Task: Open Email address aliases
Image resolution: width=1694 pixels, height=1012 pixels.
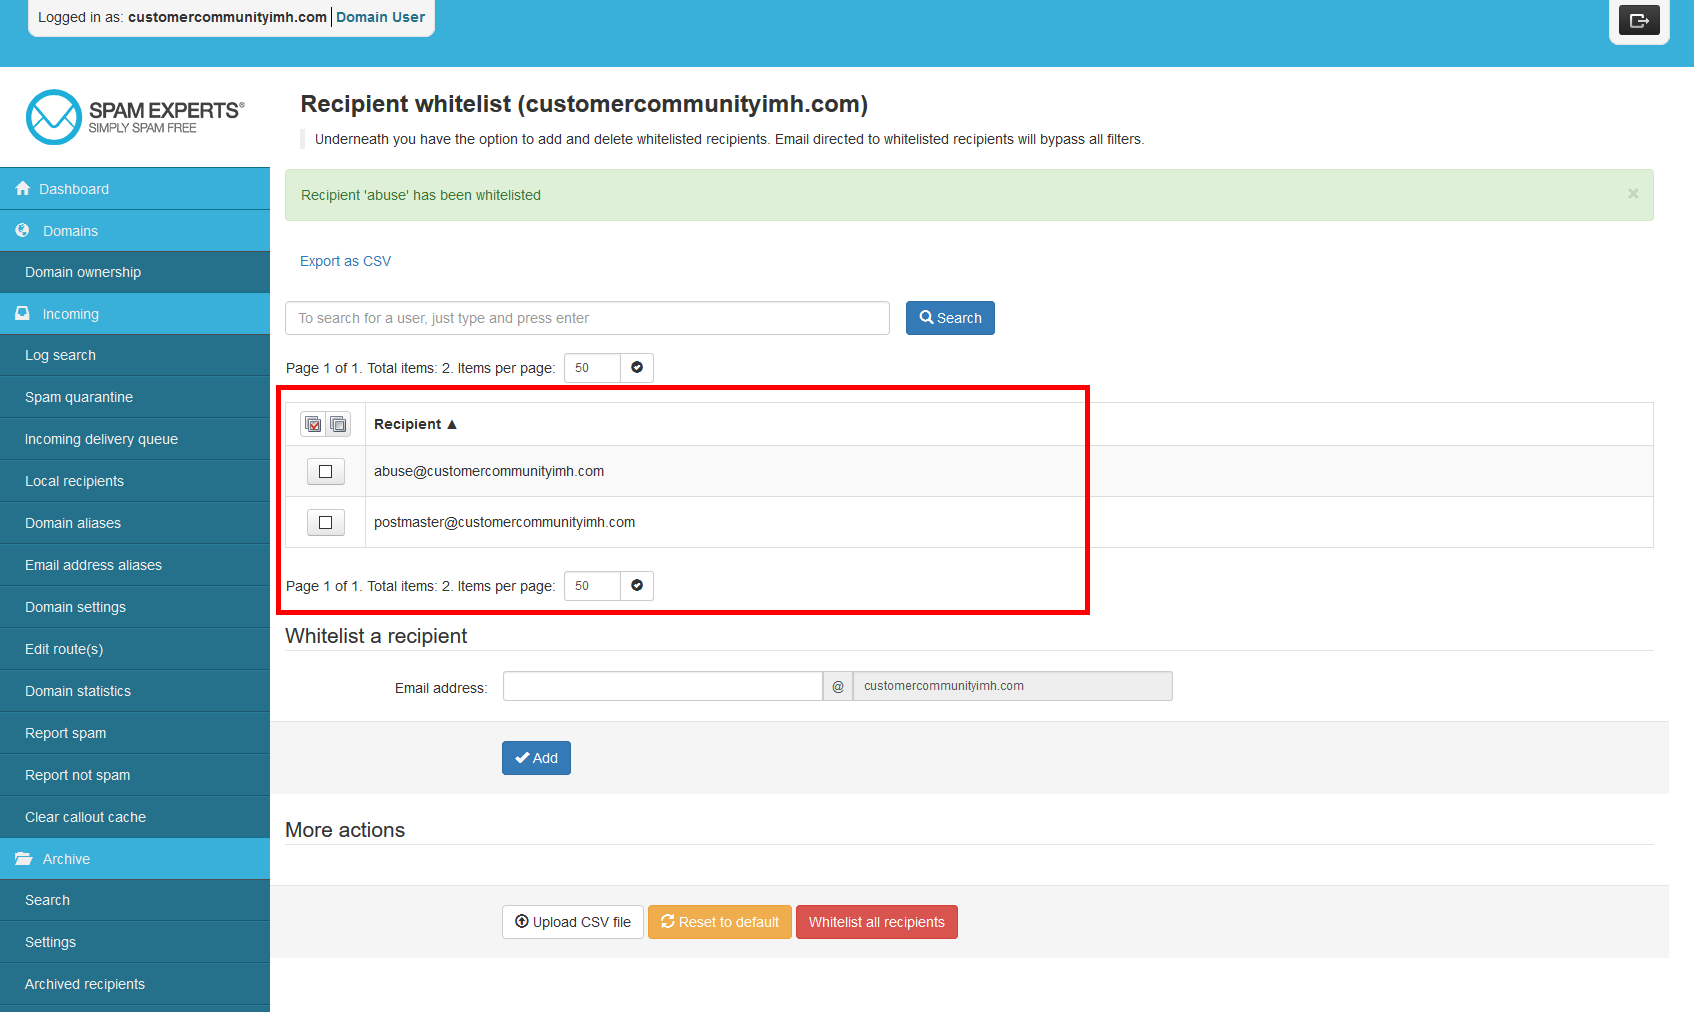Action: 135,565
